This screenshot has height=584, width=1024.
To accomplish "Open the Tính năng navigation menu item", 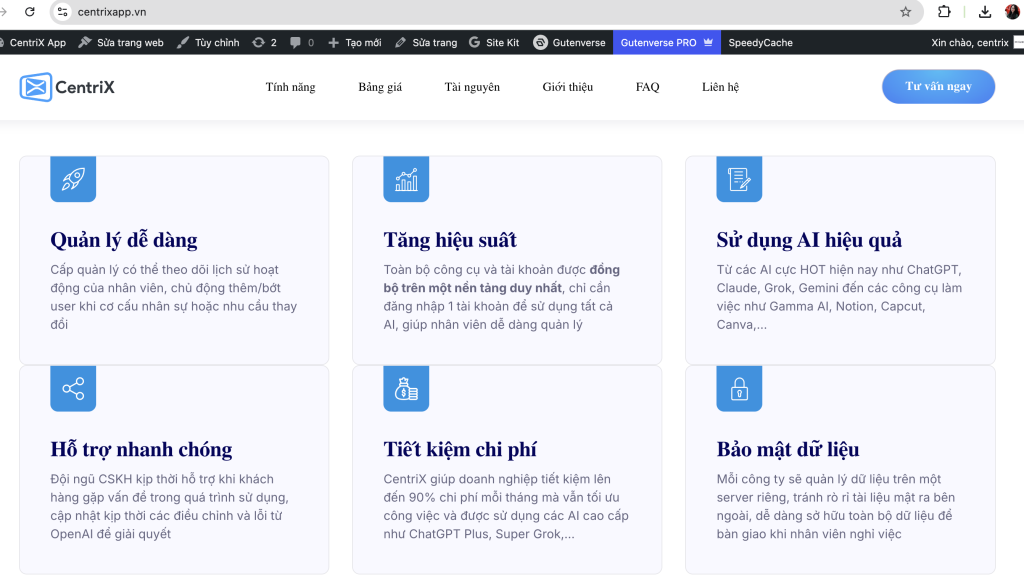I will [290, 87].
